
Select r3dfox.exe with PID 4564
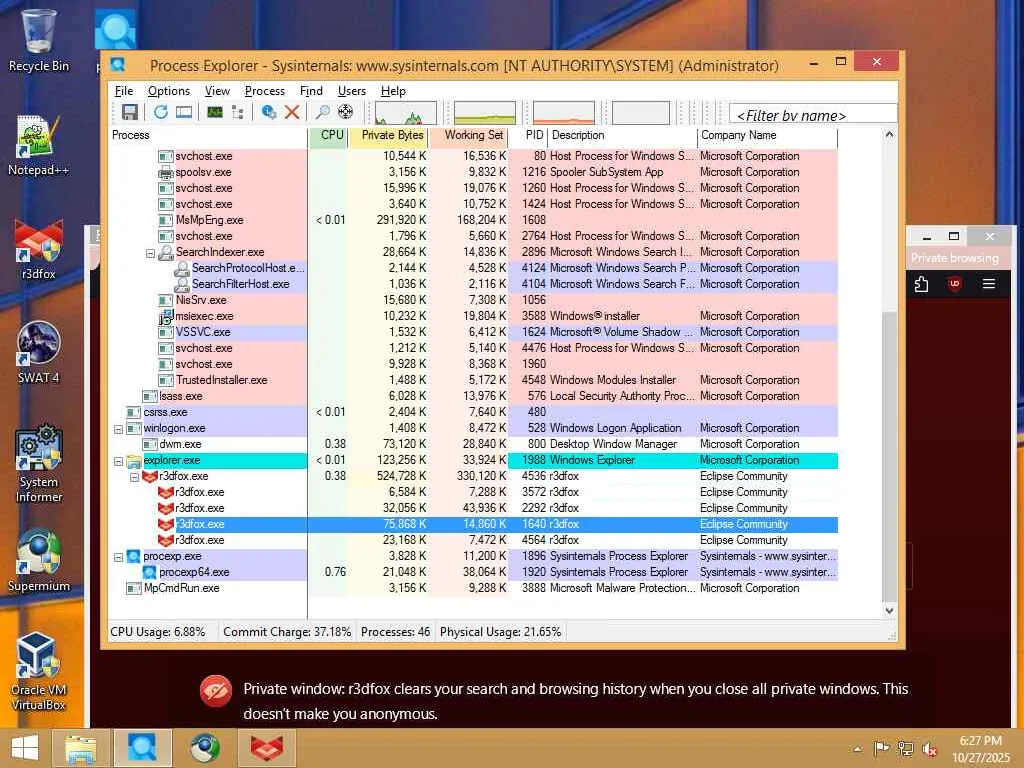tap(473, 540)
